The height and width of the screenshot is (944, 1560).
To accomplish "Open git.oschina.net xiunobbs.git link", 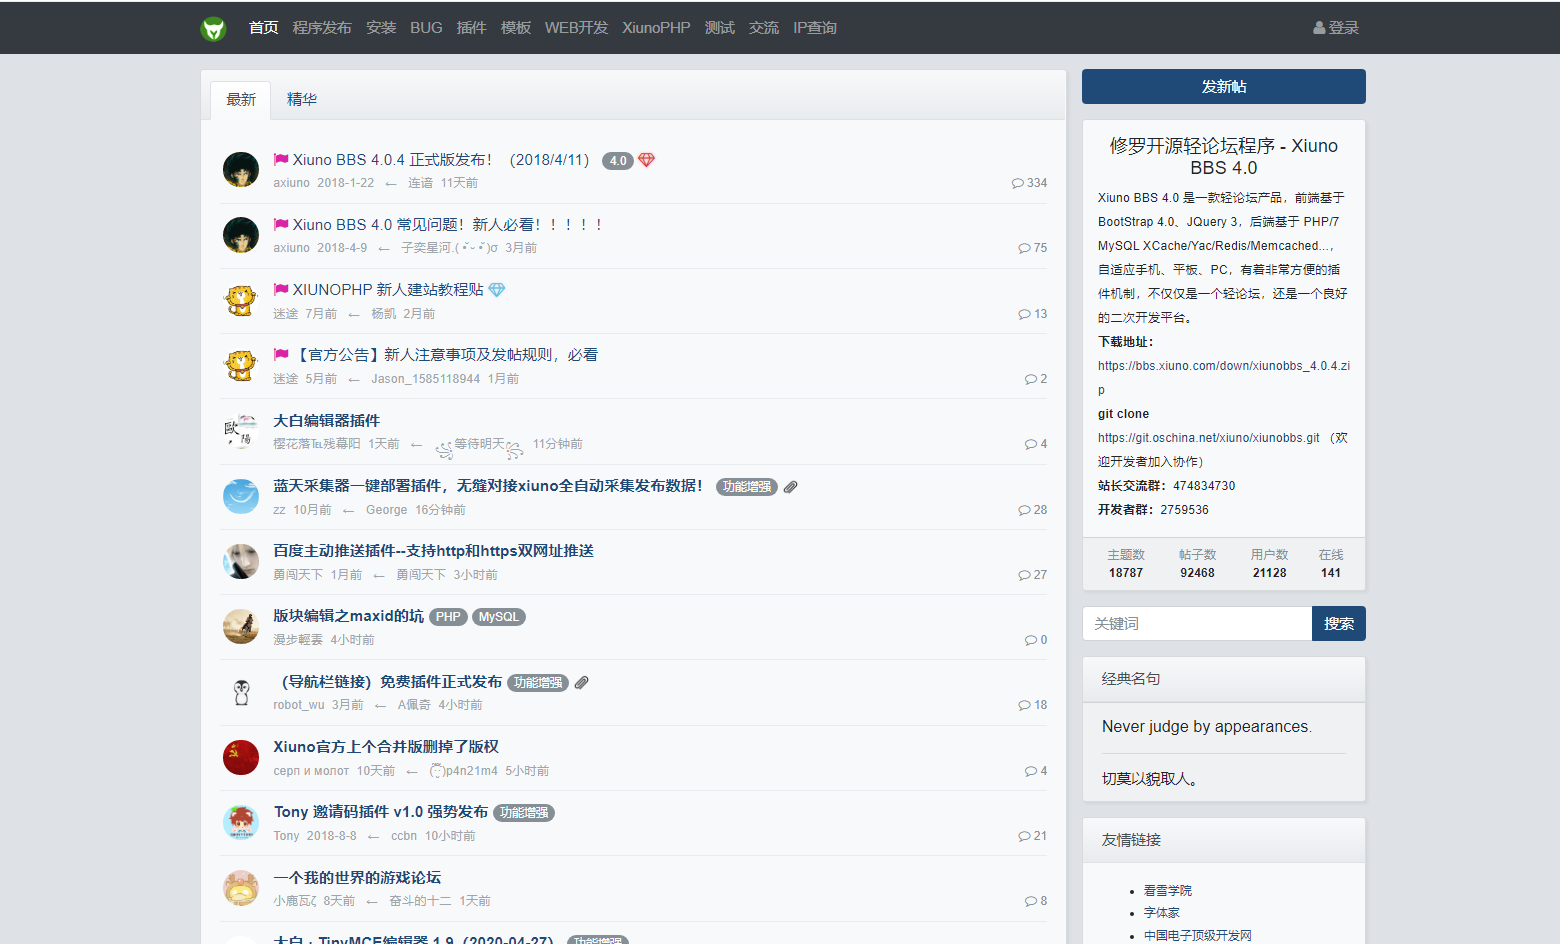I will tap(1208, 438).
